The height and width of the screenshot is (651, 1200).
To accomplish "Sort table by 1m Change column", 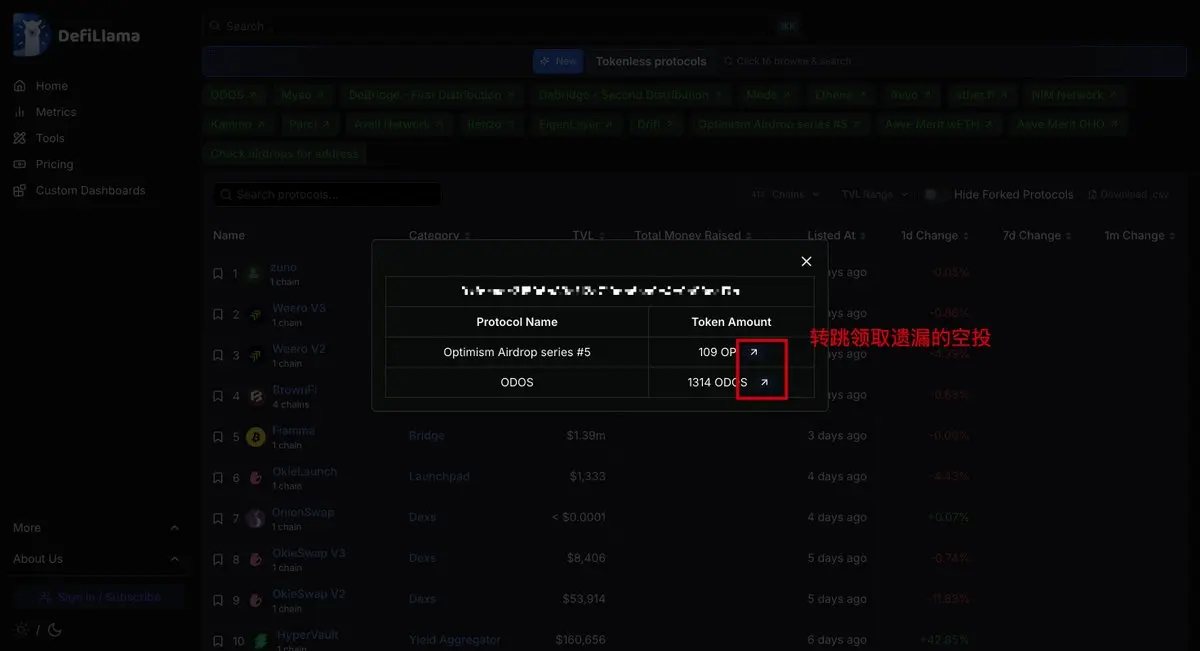I will point(1139,236).
